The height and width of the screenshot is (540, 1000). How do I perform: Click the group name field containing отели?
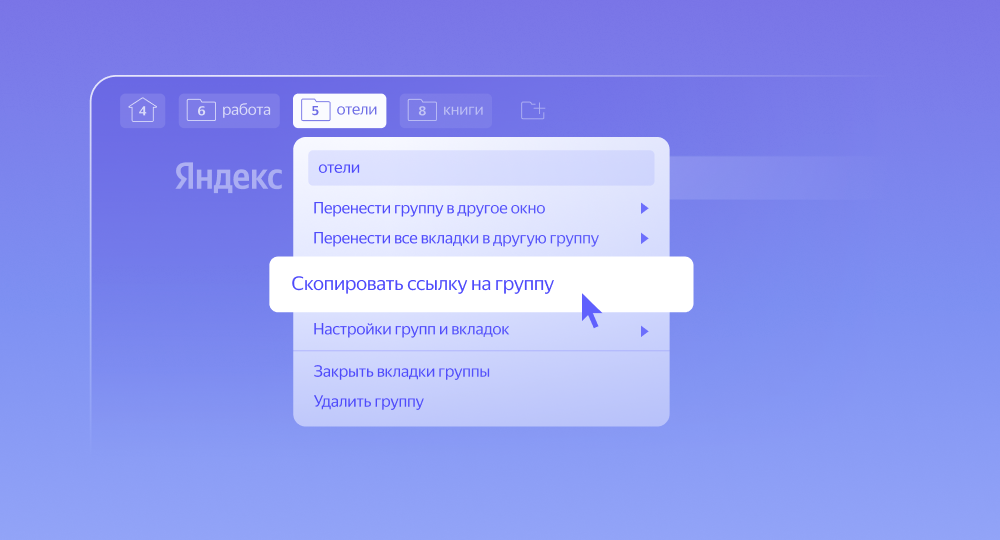coord(481,168)
